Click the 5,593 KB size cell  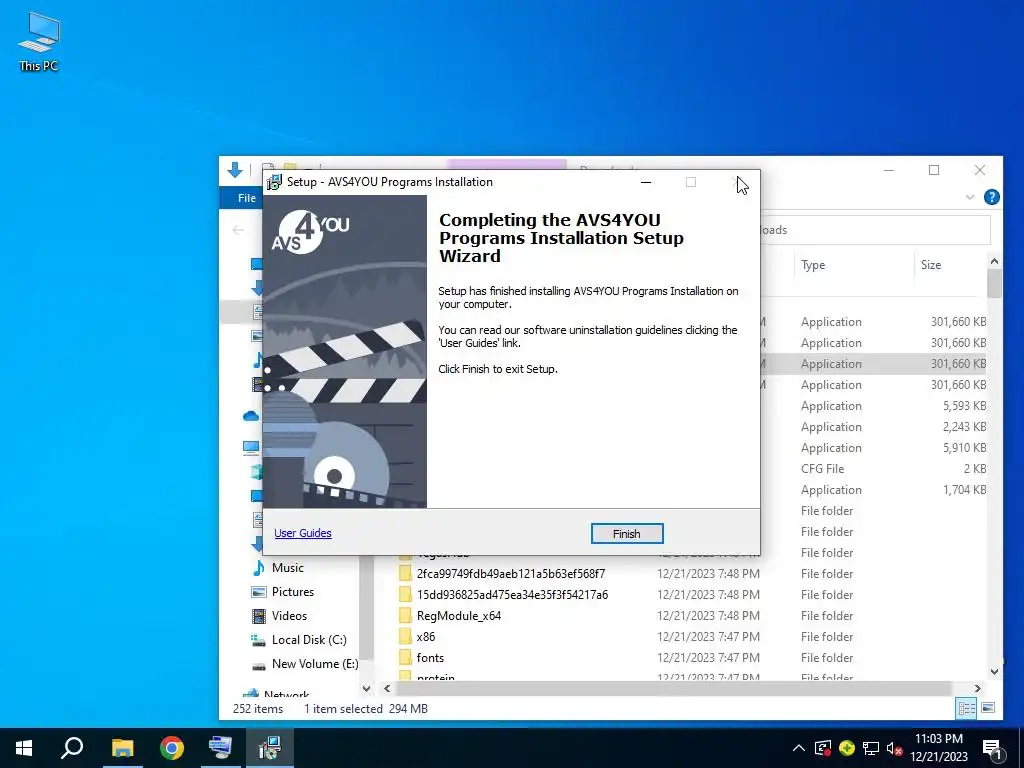click(x=964, y=406)
